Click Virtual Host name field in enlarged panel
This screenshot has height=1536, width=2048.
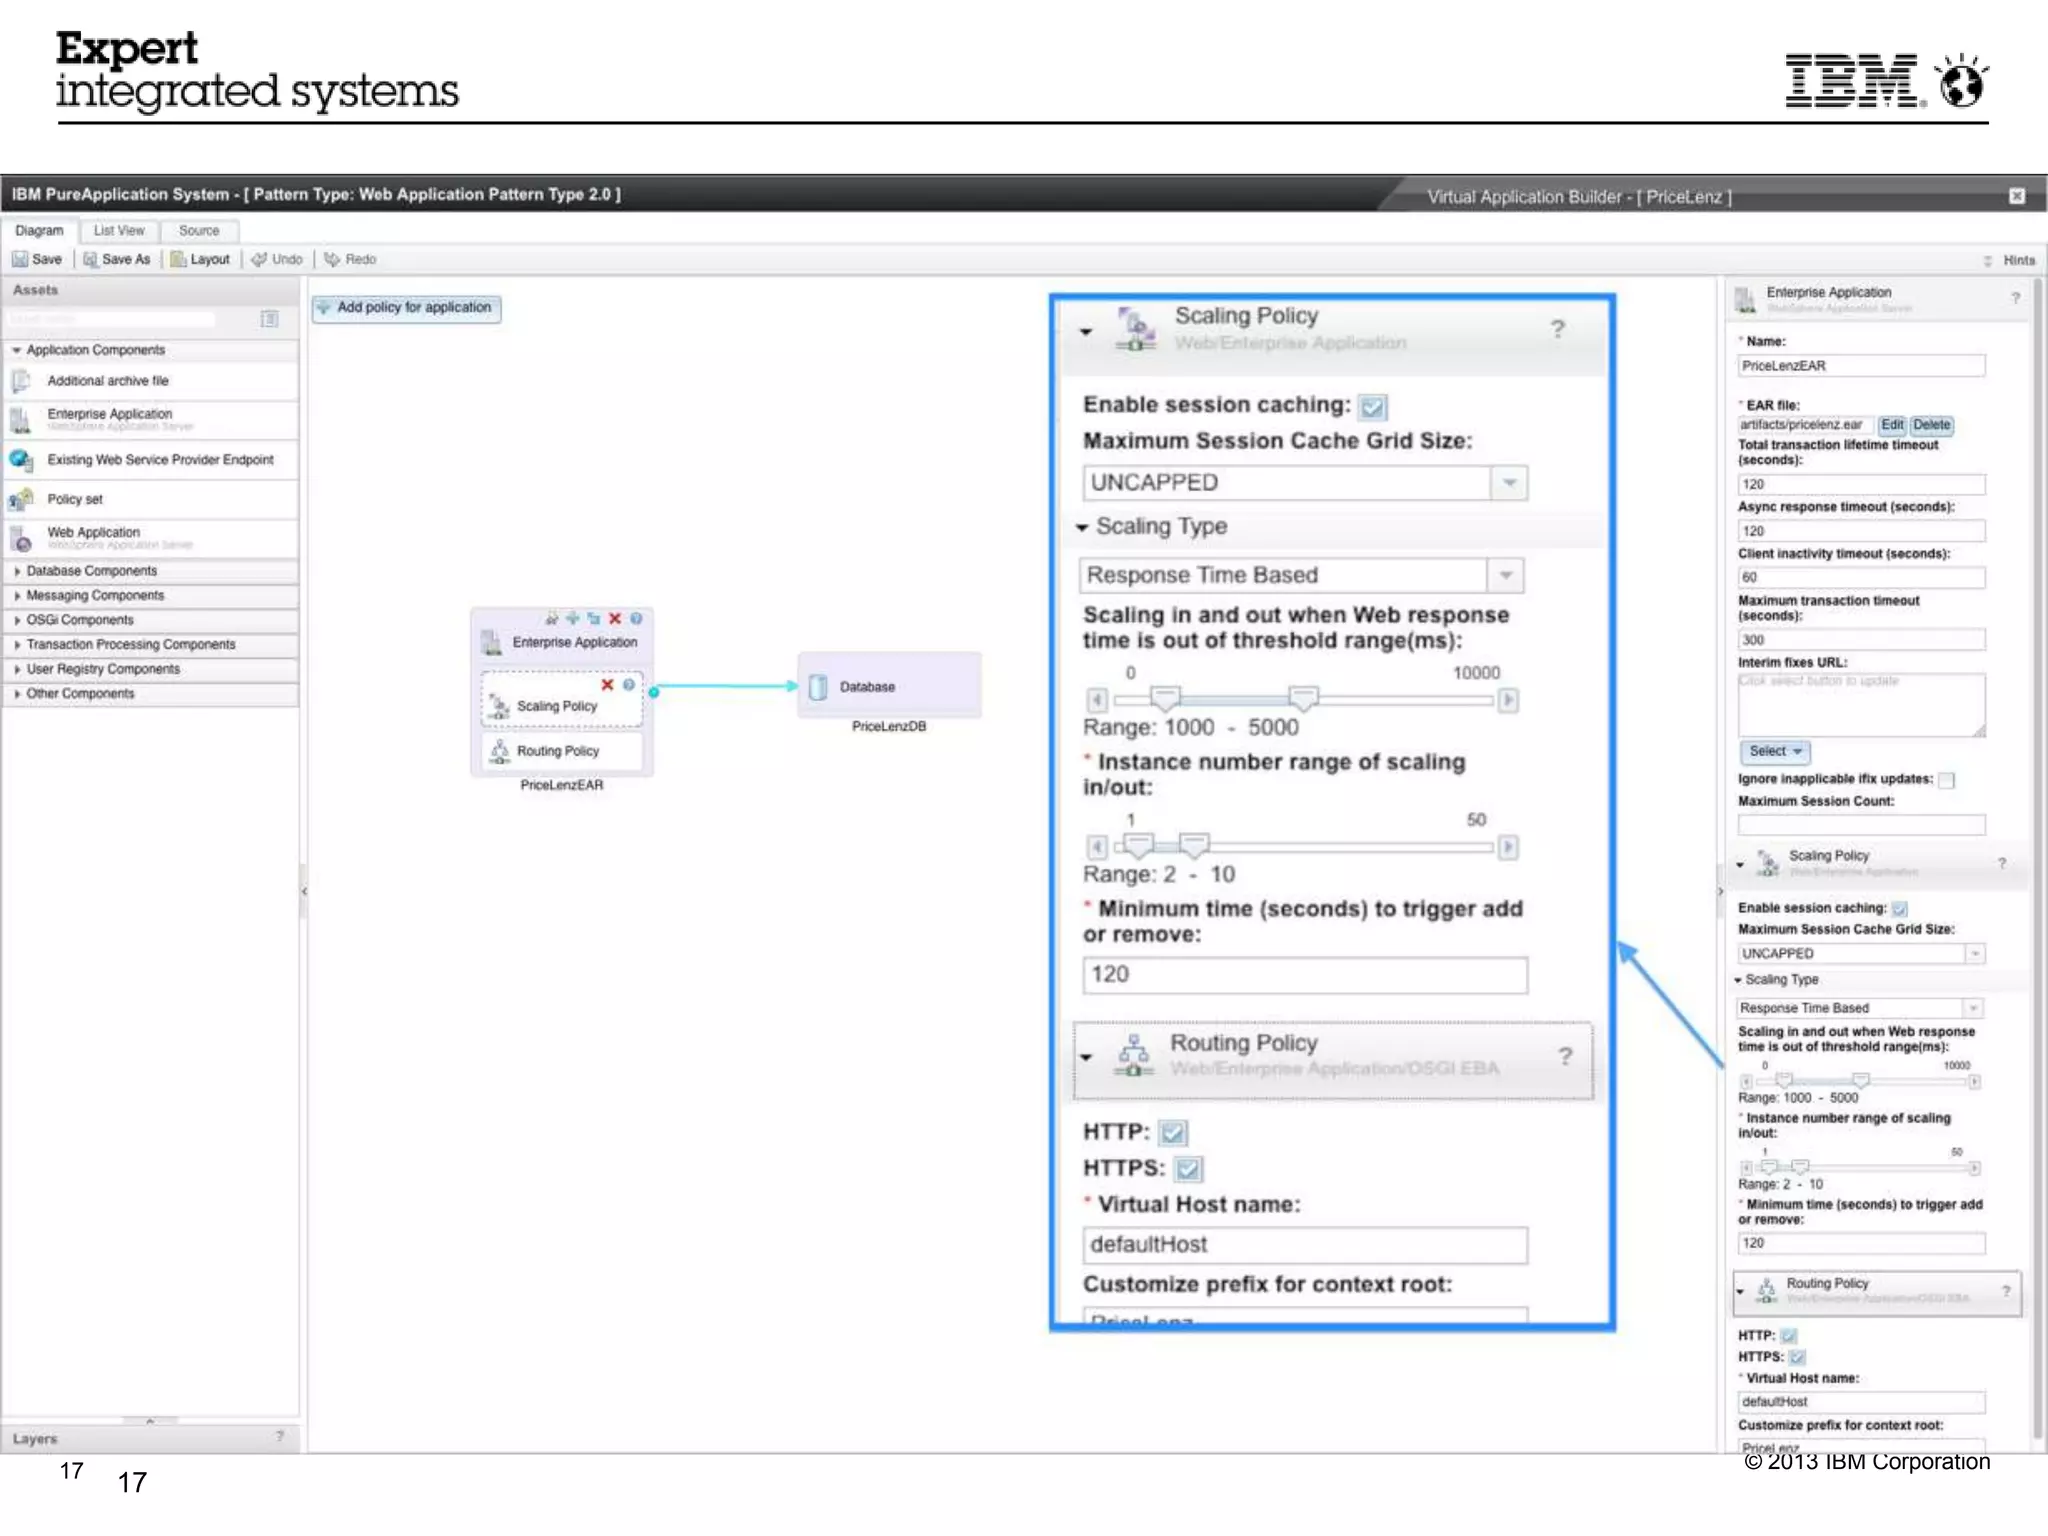pyautogui.click(x=1304, y=1245)
